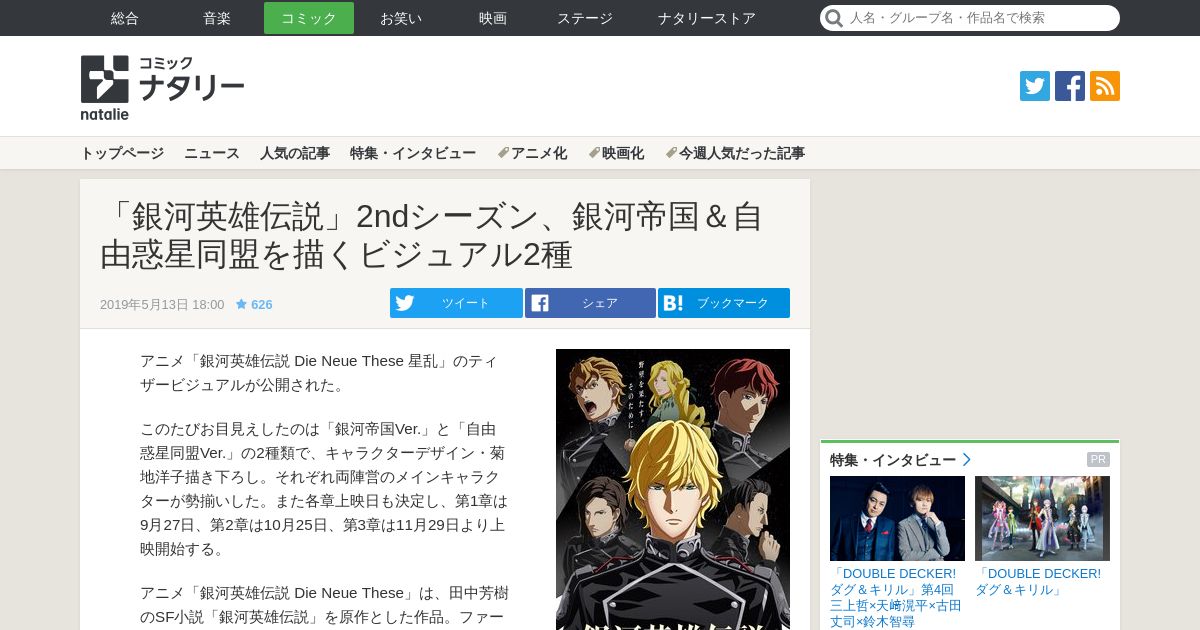Screen dimensions: 1200x630
Task: Open the RSS feed icon
Action: [1105, 86]
